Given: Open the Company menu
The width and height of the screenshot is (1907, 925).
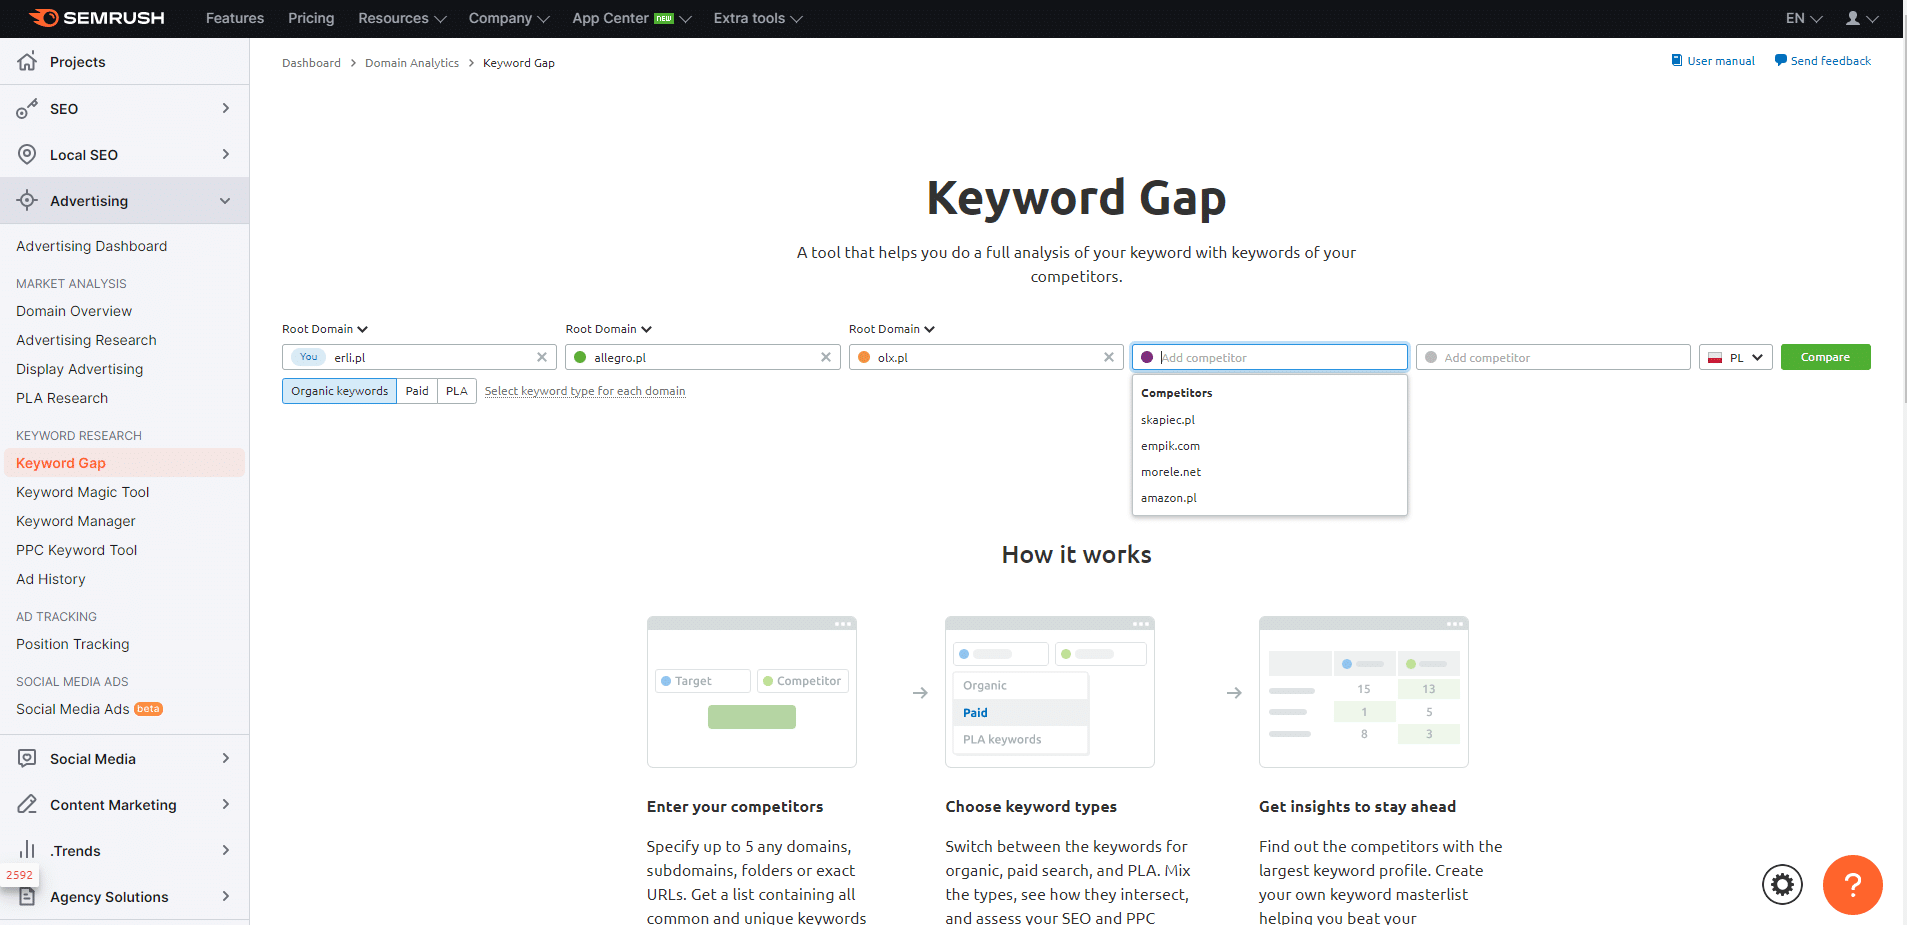Looking at the screenshot, I should [x=509, y=18].
